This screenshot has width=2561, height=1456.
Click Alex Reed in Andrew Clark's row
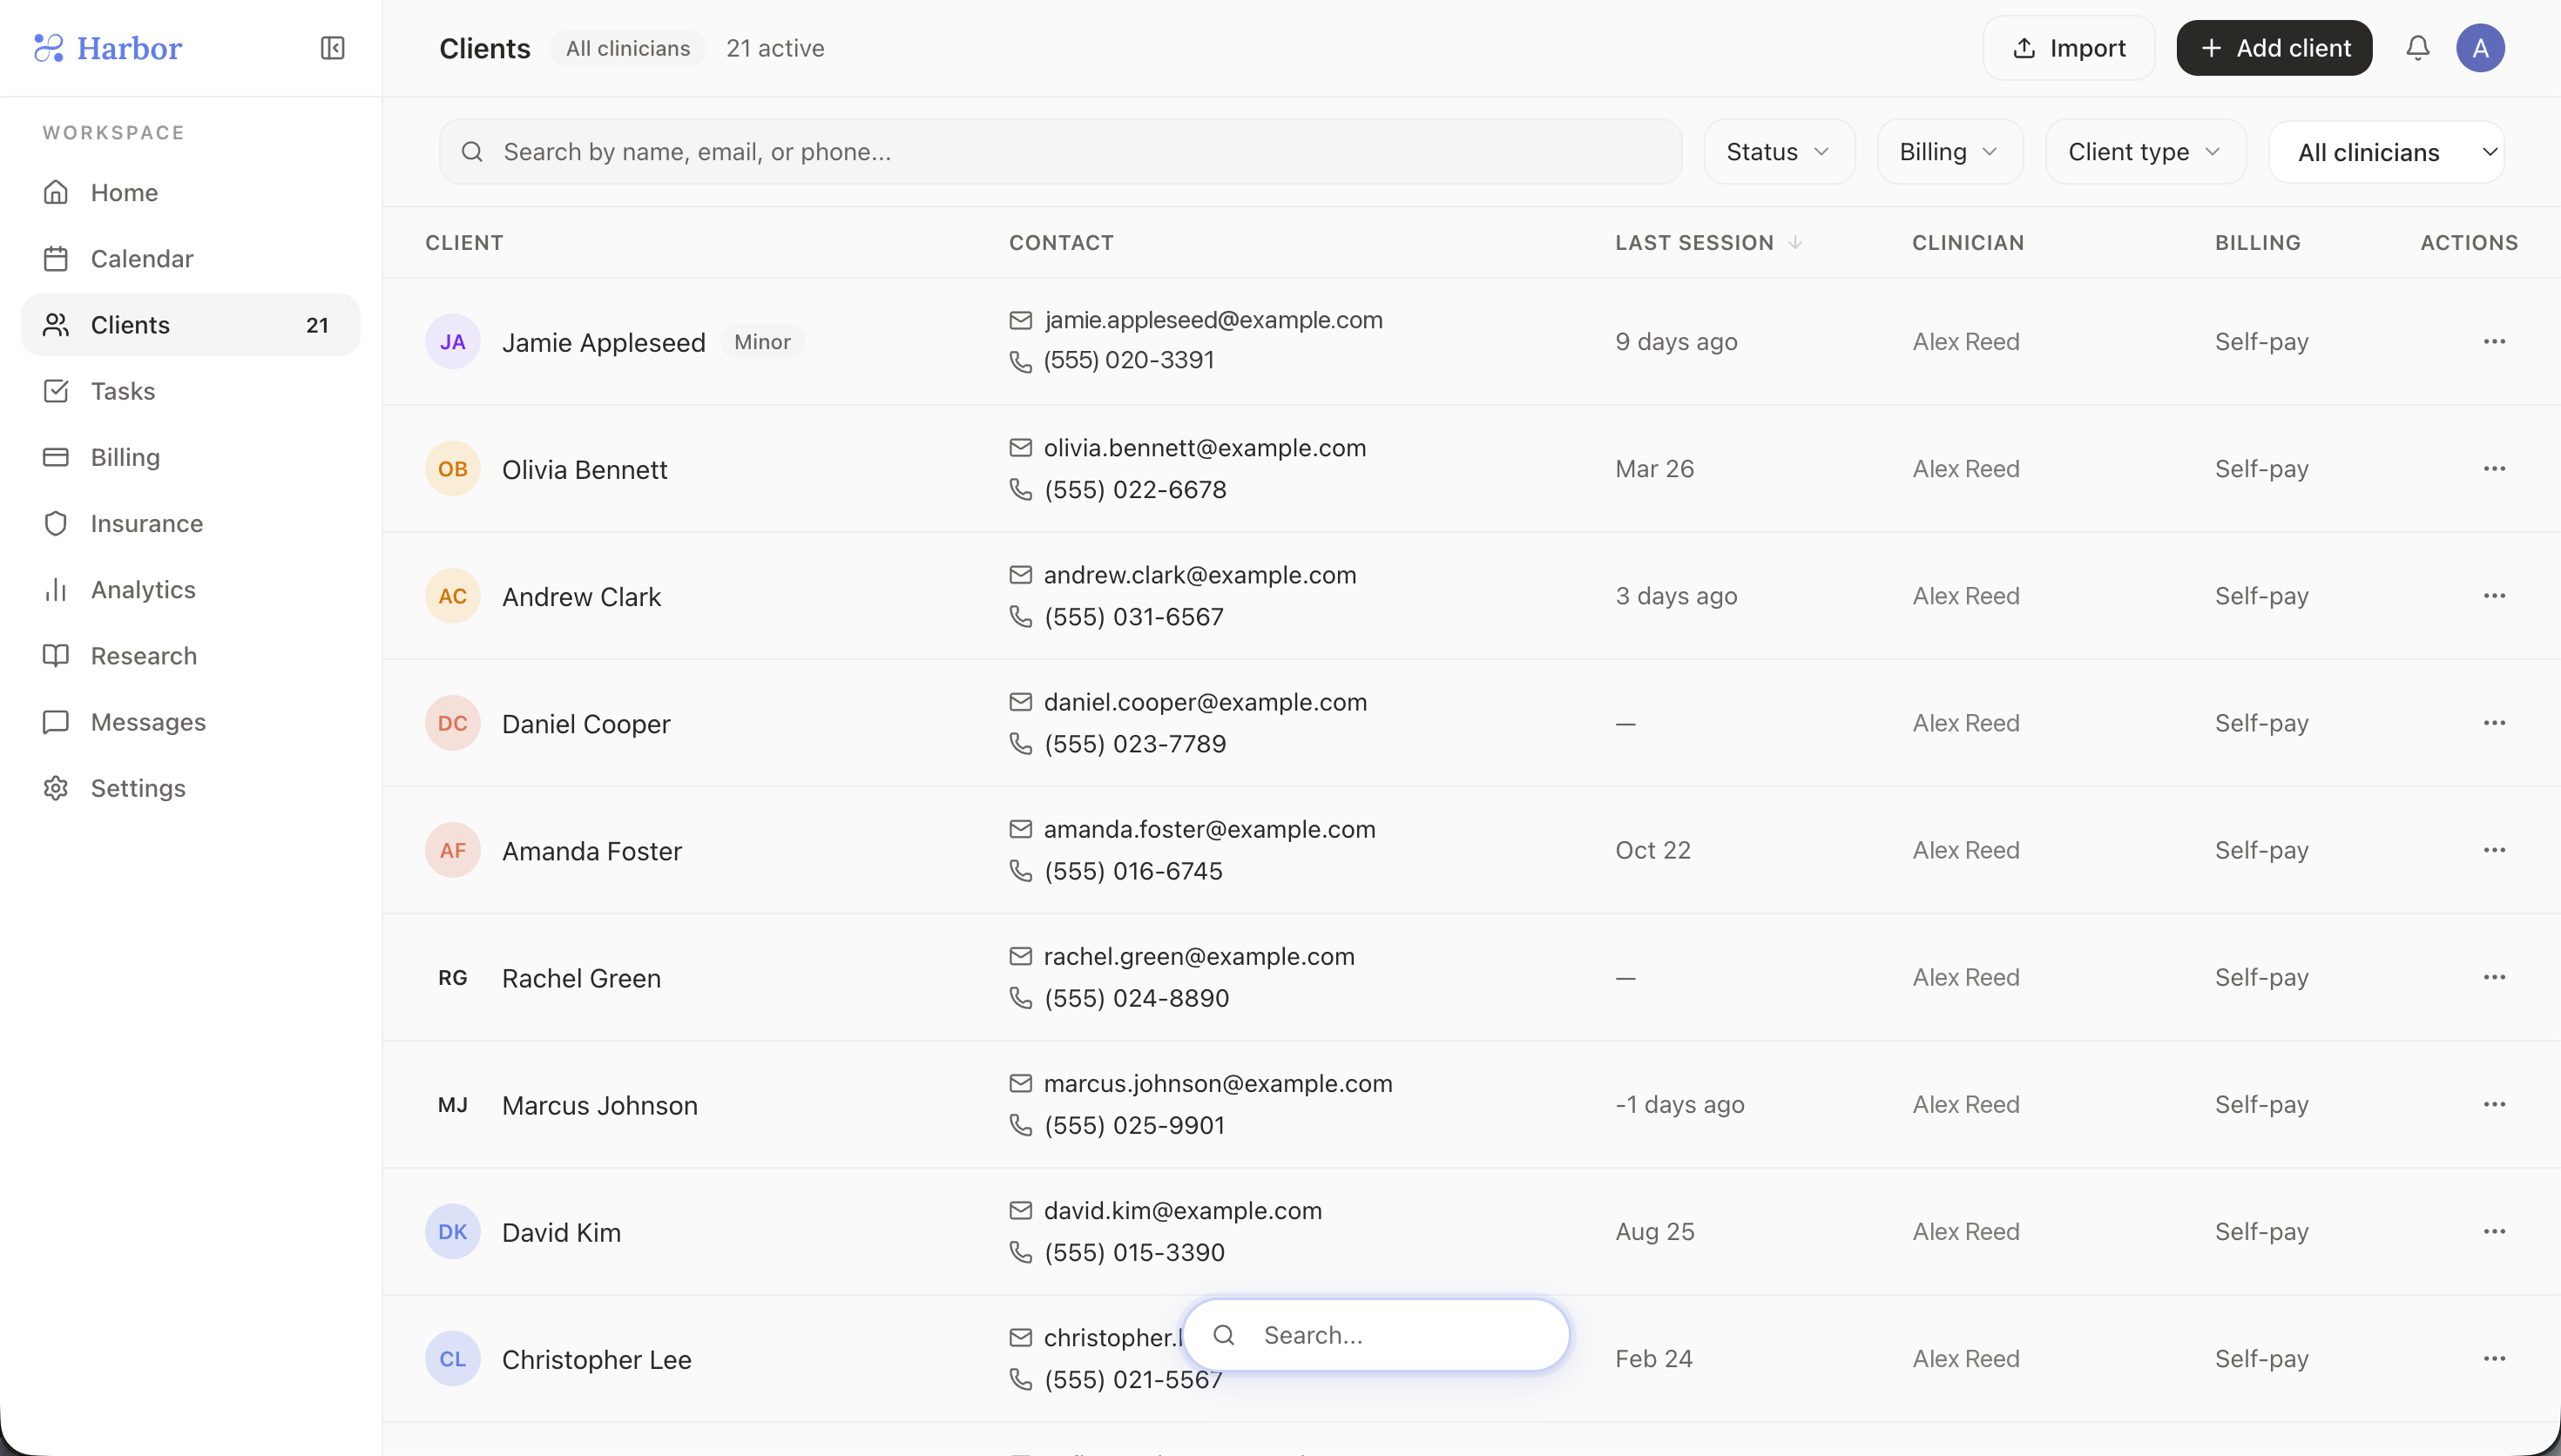pos(1965,596)
